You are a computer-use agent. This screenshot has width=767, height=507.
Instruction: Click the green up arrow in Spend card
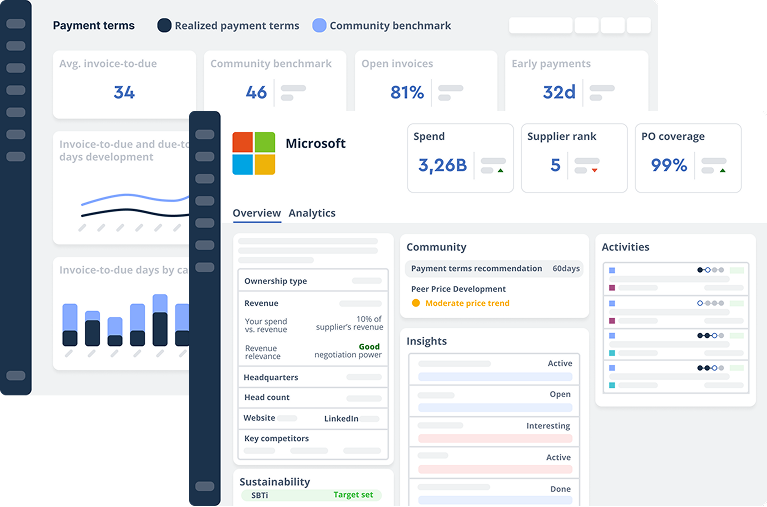(x=500, y=170)
